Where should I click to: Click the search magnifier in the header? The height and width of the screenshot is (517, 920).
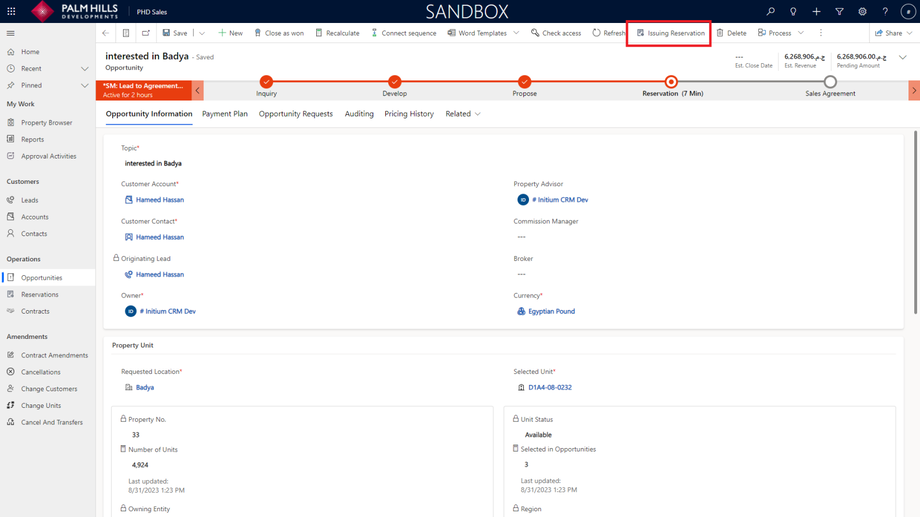(x=770, y=11)
